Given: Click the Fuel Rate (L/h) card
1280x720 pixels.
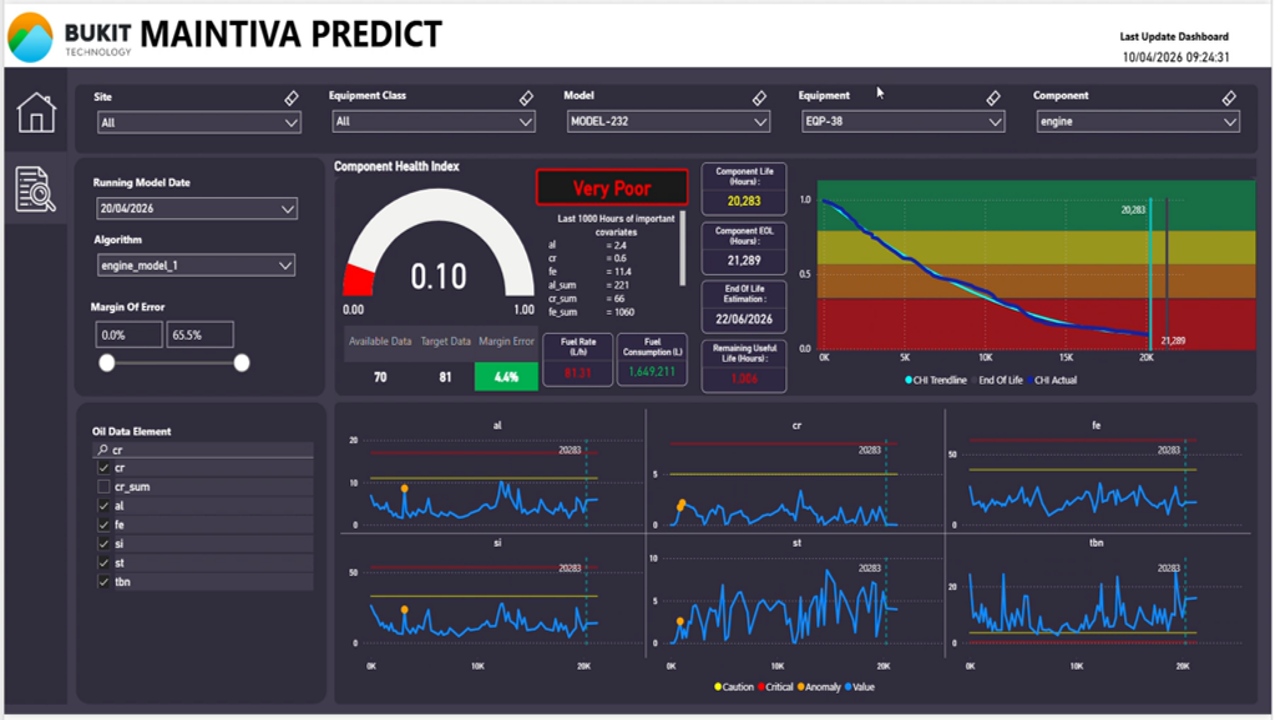Looking at the screenshot, I should [x=577, y=360].
